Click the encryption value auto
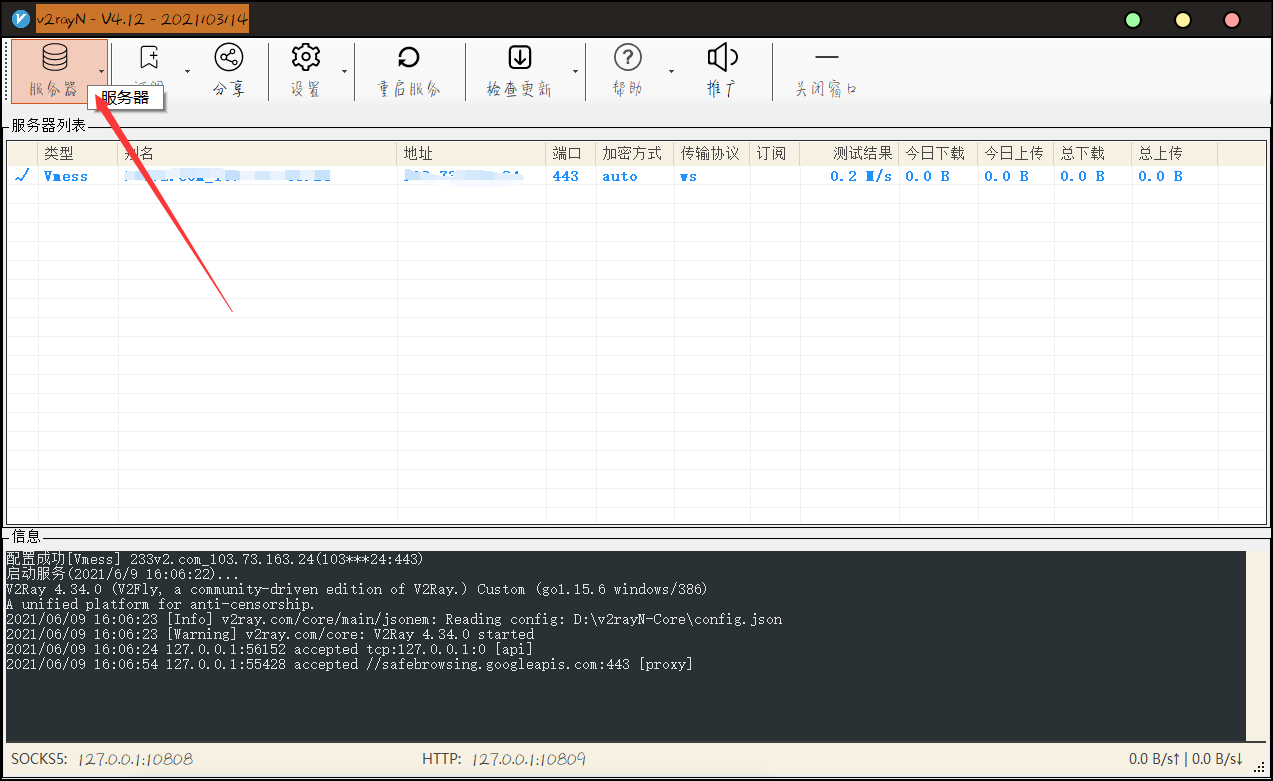1273x781 pixels. click(620, 176)
